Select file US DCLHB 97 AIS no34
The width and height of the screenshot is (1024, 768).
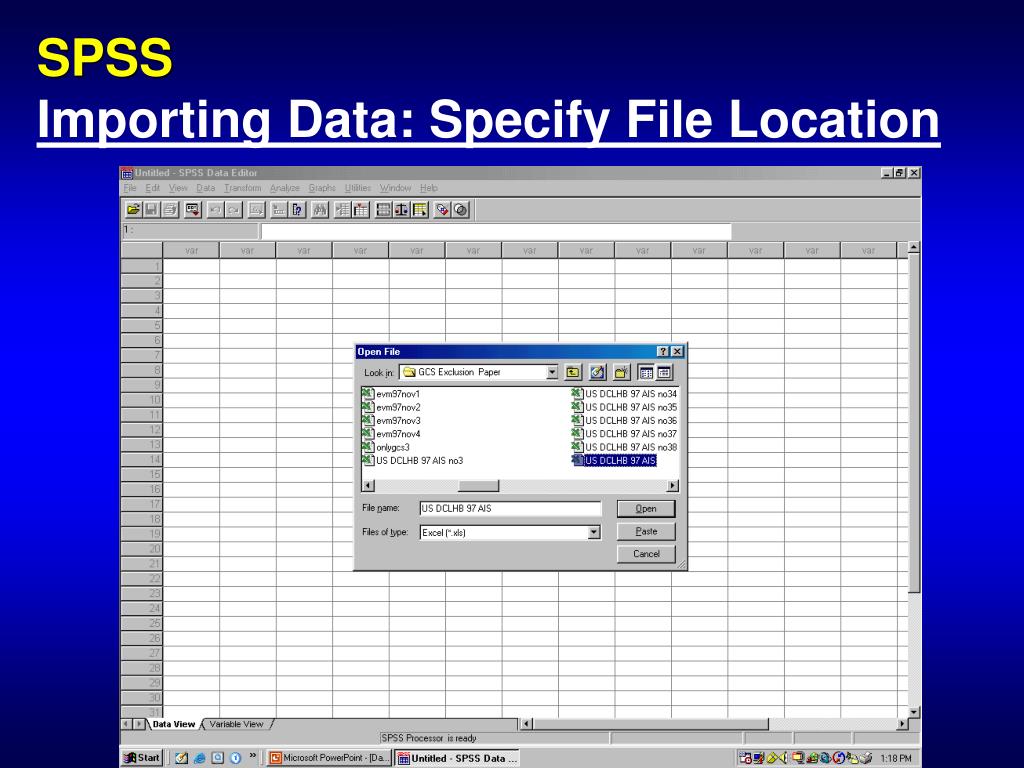pyautogui.click(x=624, y=394)
